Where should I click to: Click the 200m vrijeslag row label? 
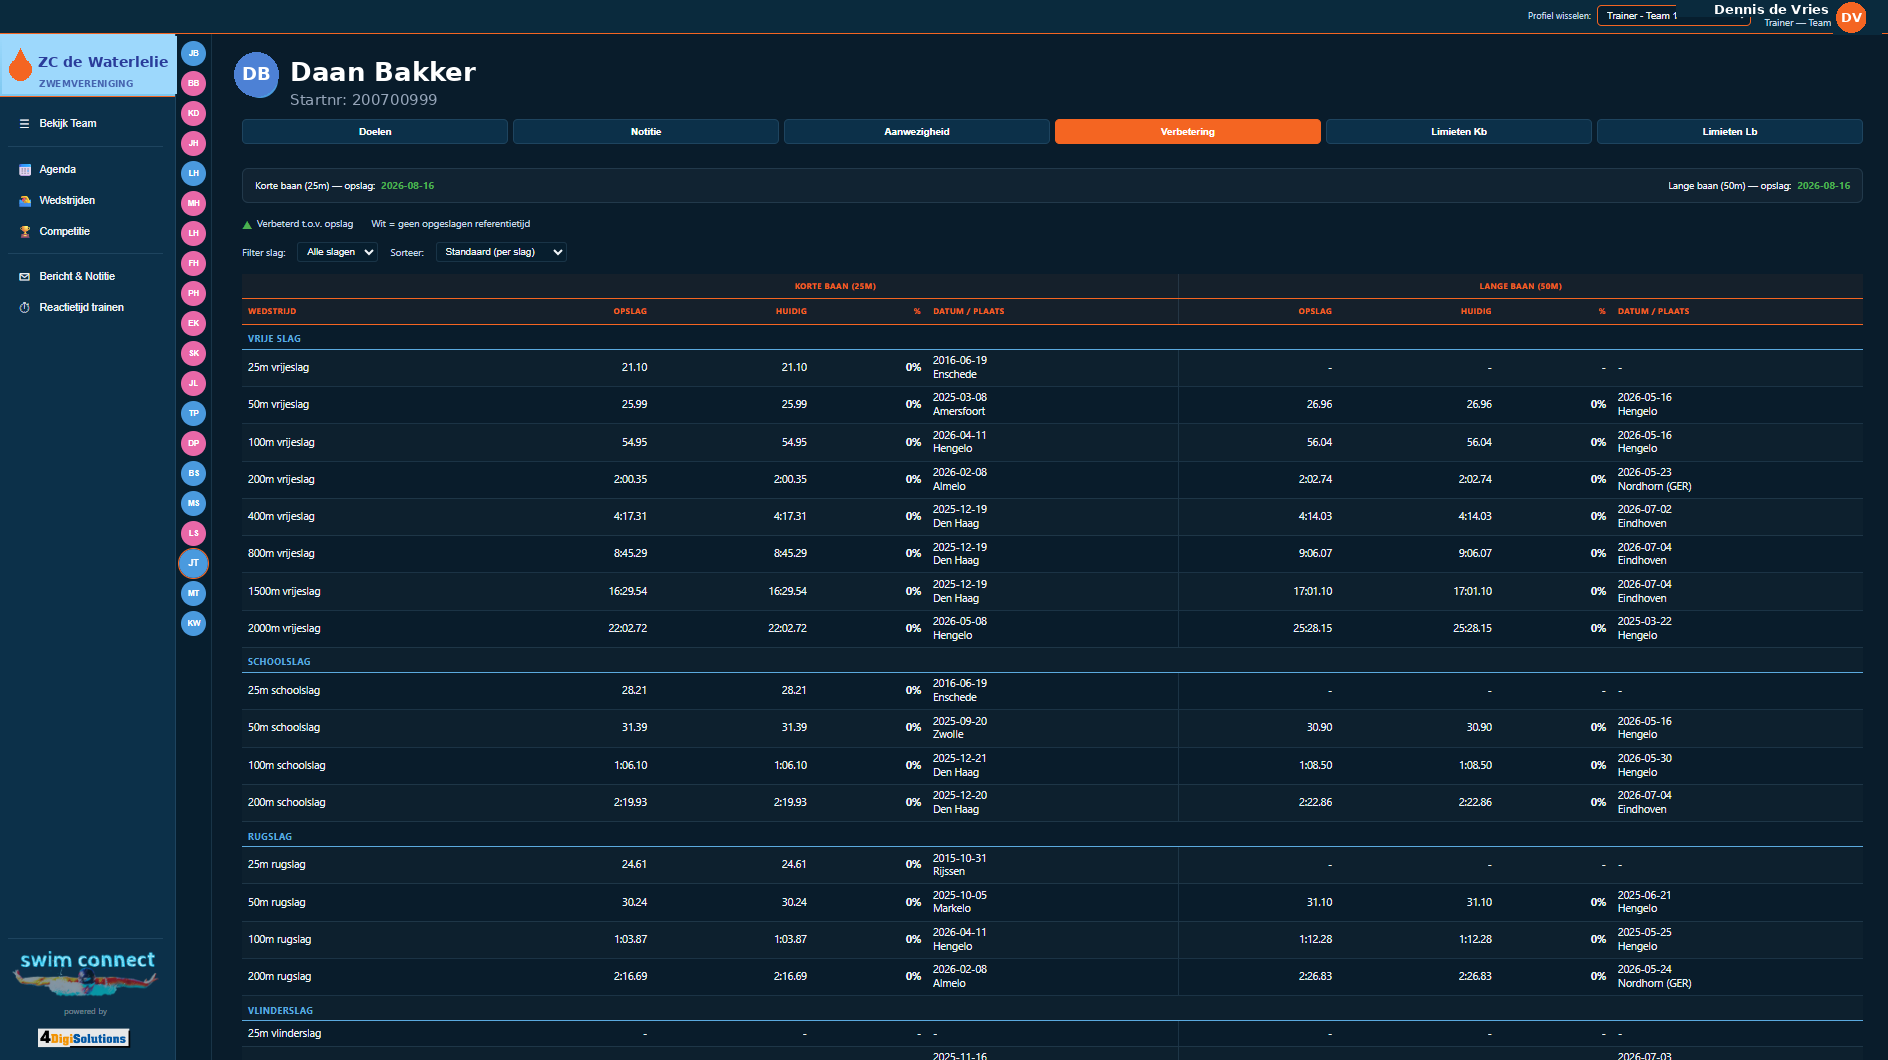(x=281, y=480)
